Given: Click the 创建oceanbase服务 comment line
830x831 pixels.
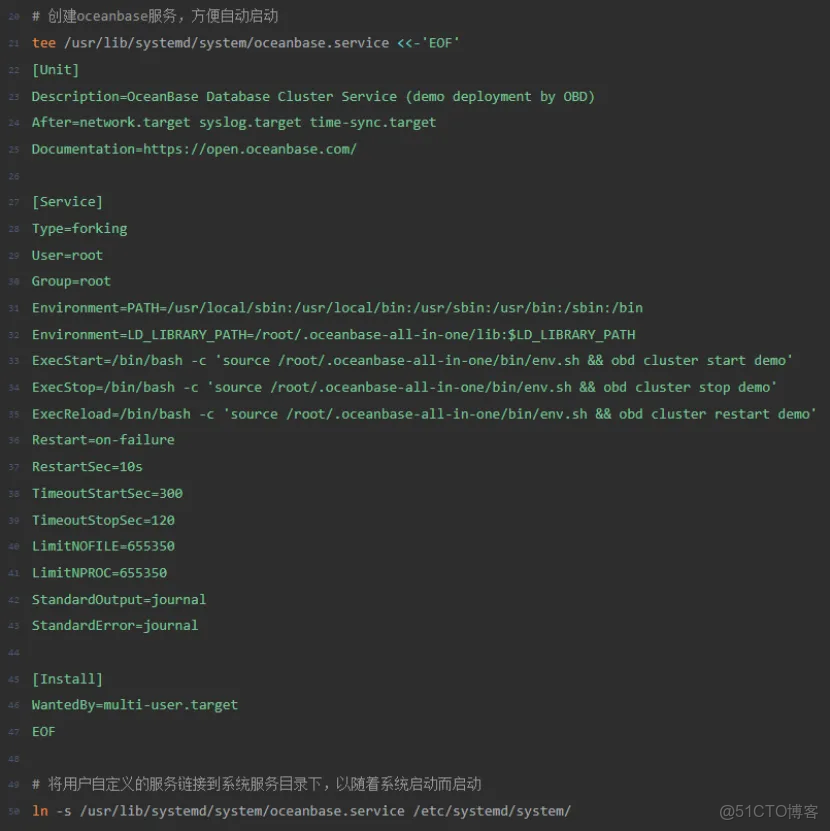Looking at the screenshot, I should point(150,16).
